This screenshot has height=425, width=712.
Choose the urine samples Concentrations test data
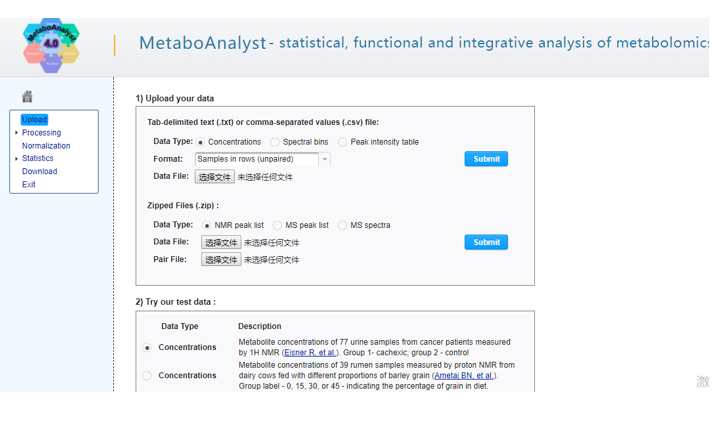[x=147, y=347]
